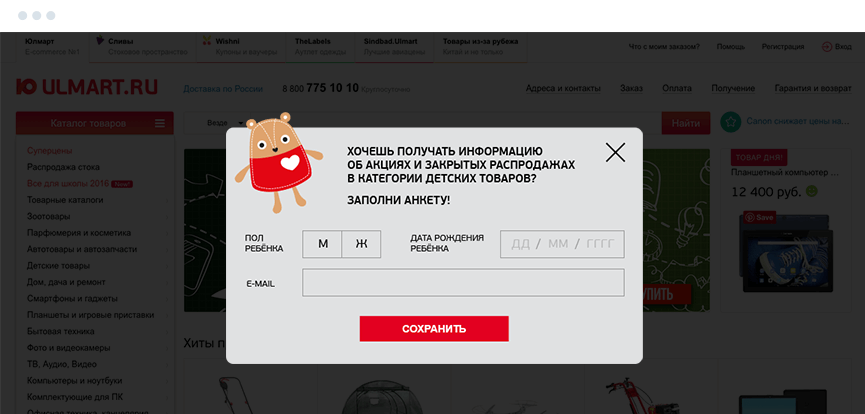Select Ж for child's gender
The image size is (865, 414).
click(361, 244)
